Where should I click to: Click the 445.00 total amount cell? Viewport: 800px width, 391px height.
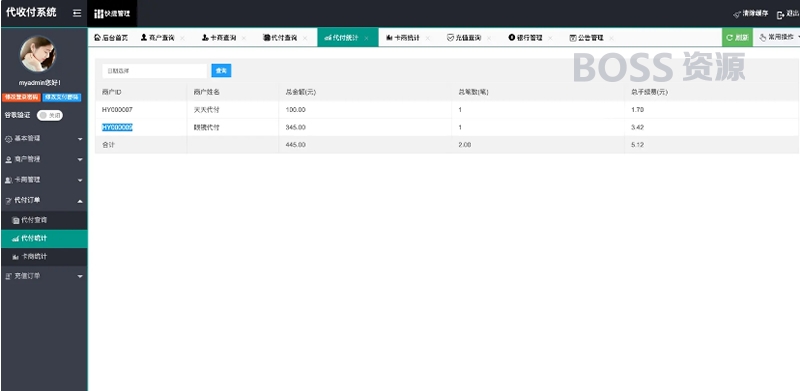coord(295,145)
